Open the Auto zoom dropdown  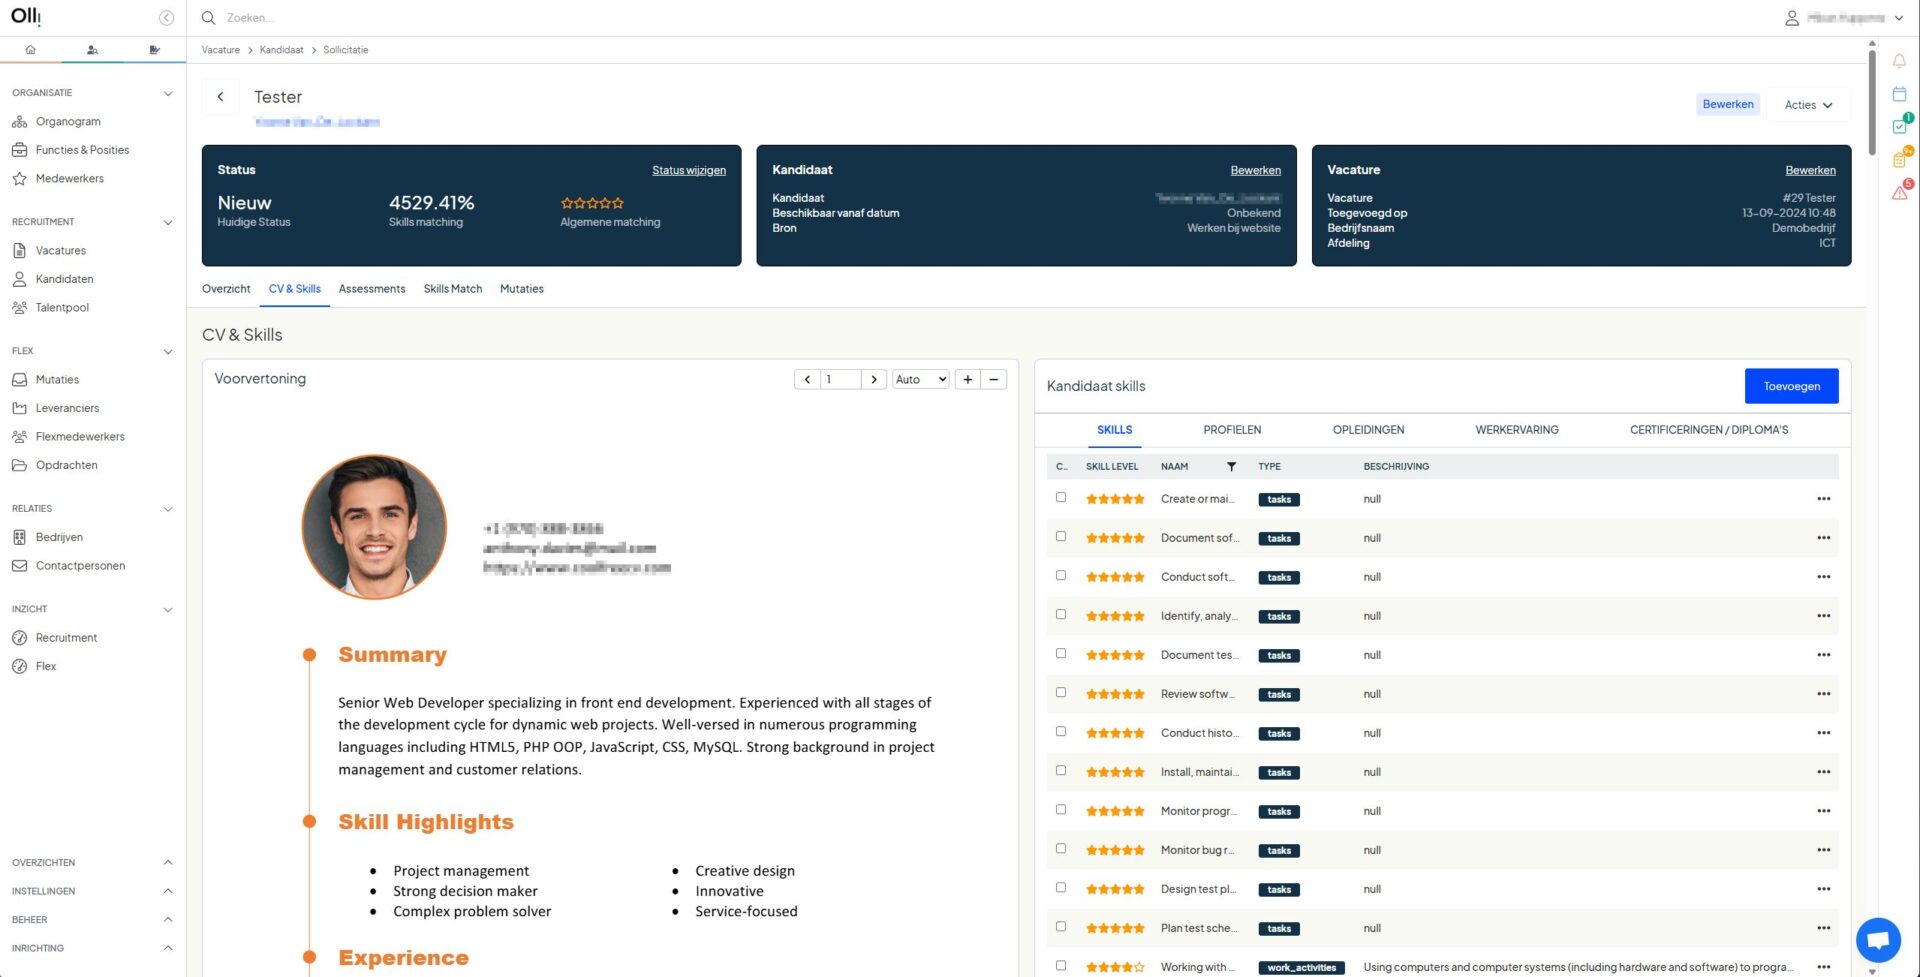pyautogui.click(x=921, y=380)
